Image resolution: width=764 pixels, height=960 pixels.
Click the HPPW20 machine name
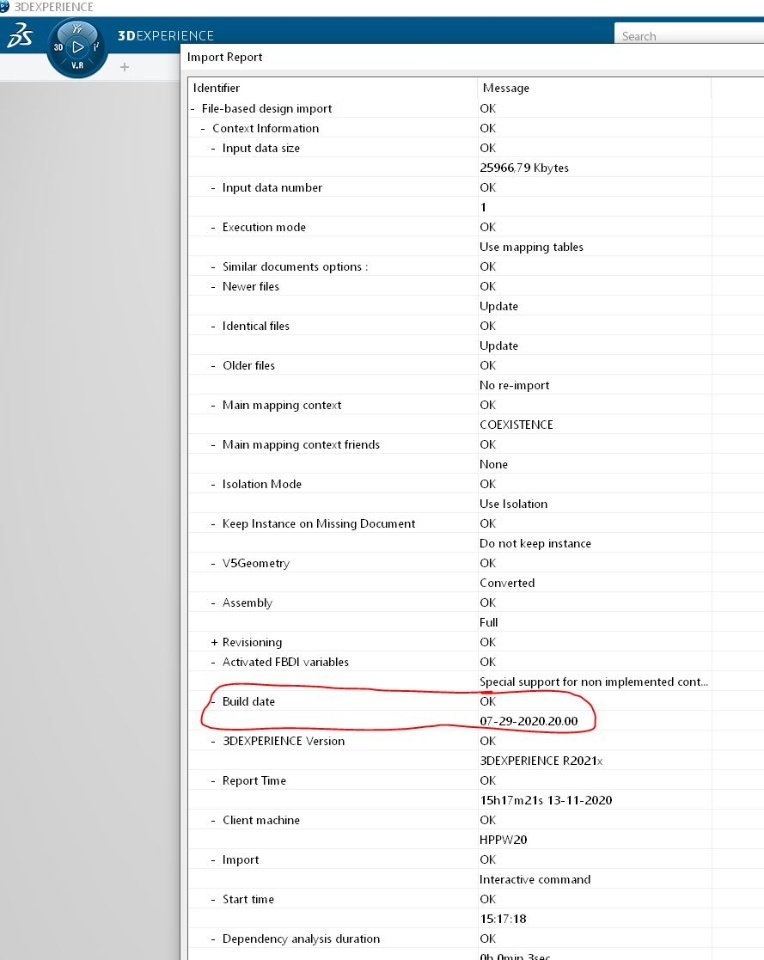point(503,840)
